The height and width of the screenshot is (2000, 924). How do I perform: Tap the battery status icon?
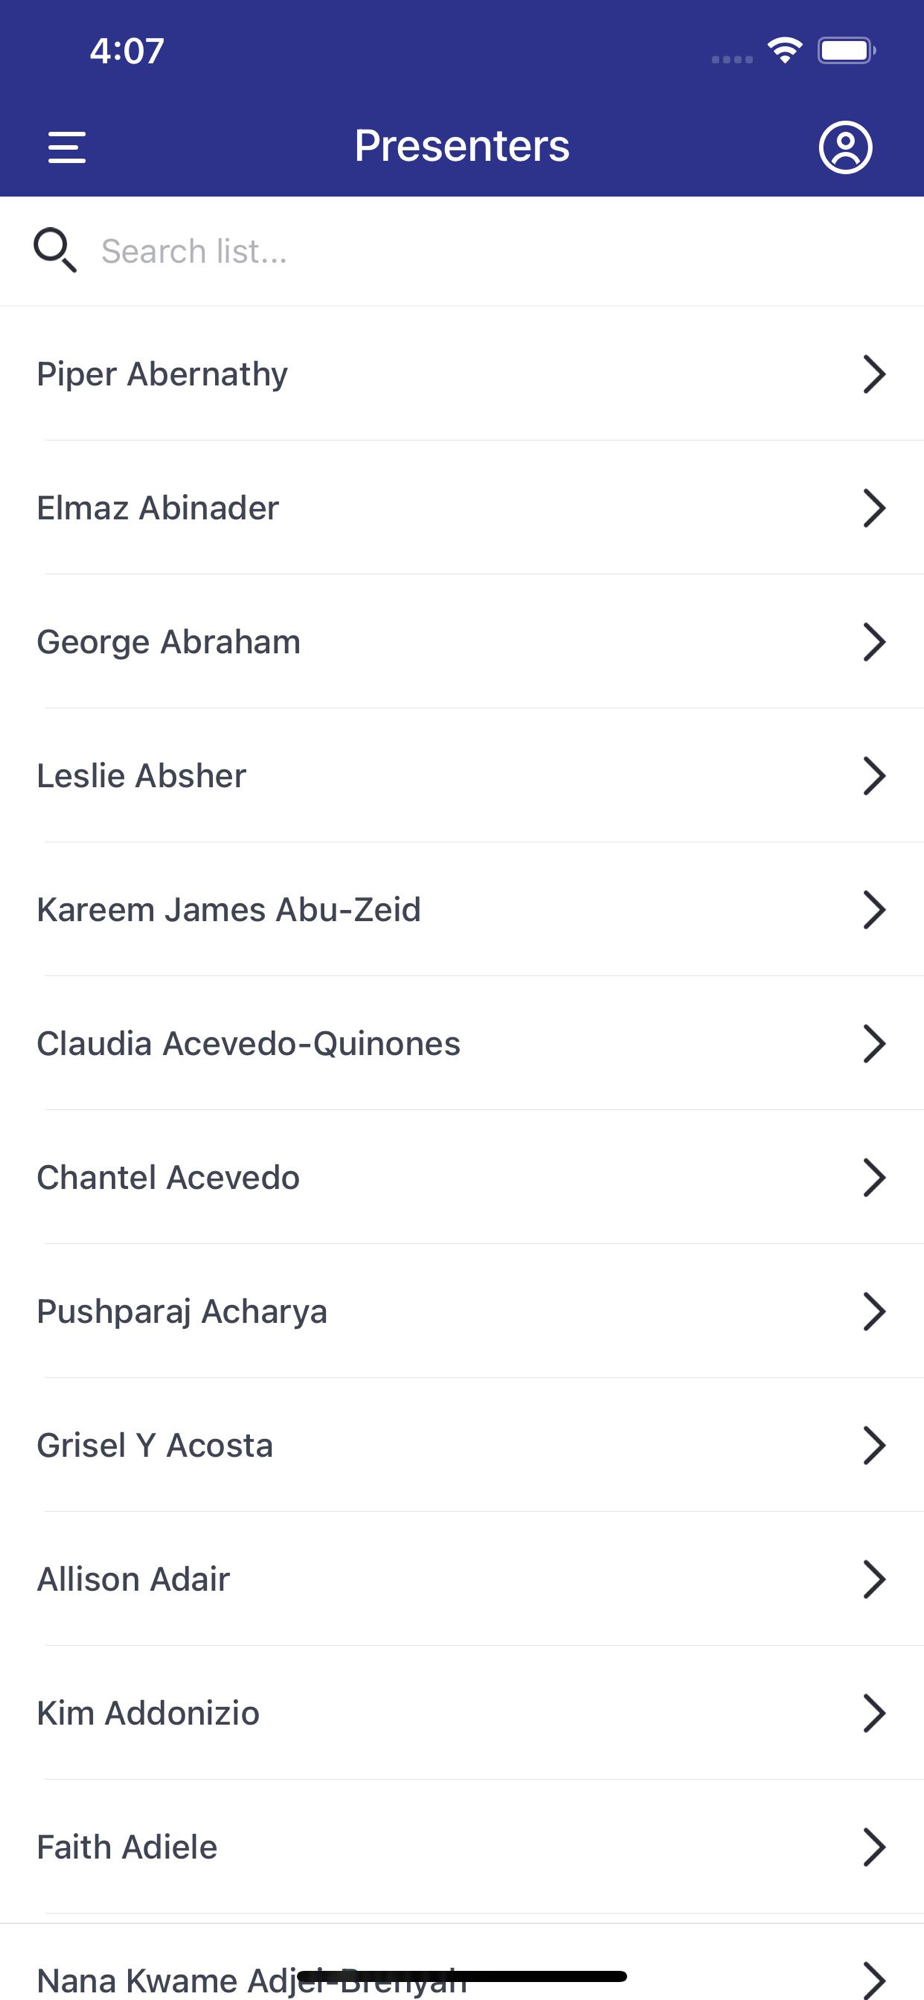pos(846,50)
